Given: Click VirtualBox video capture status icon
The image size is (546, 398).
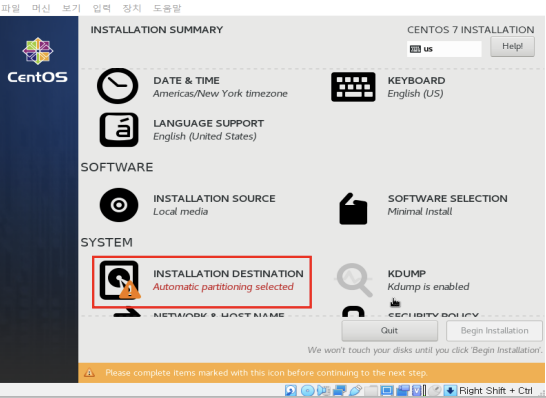Looking at the screenshot, I should point(403,390).
